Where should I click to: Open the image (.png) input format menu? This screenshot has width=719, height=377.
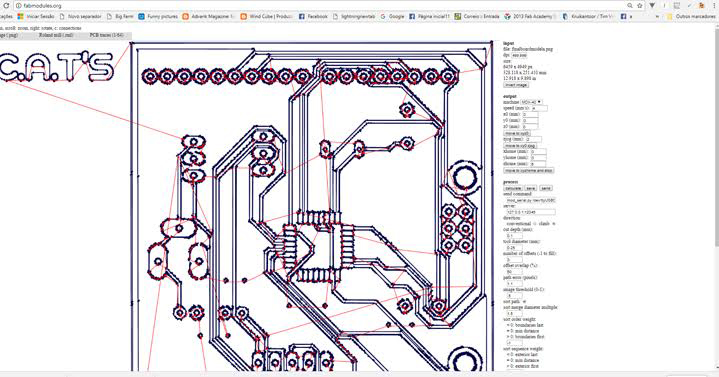click(9, 35)
